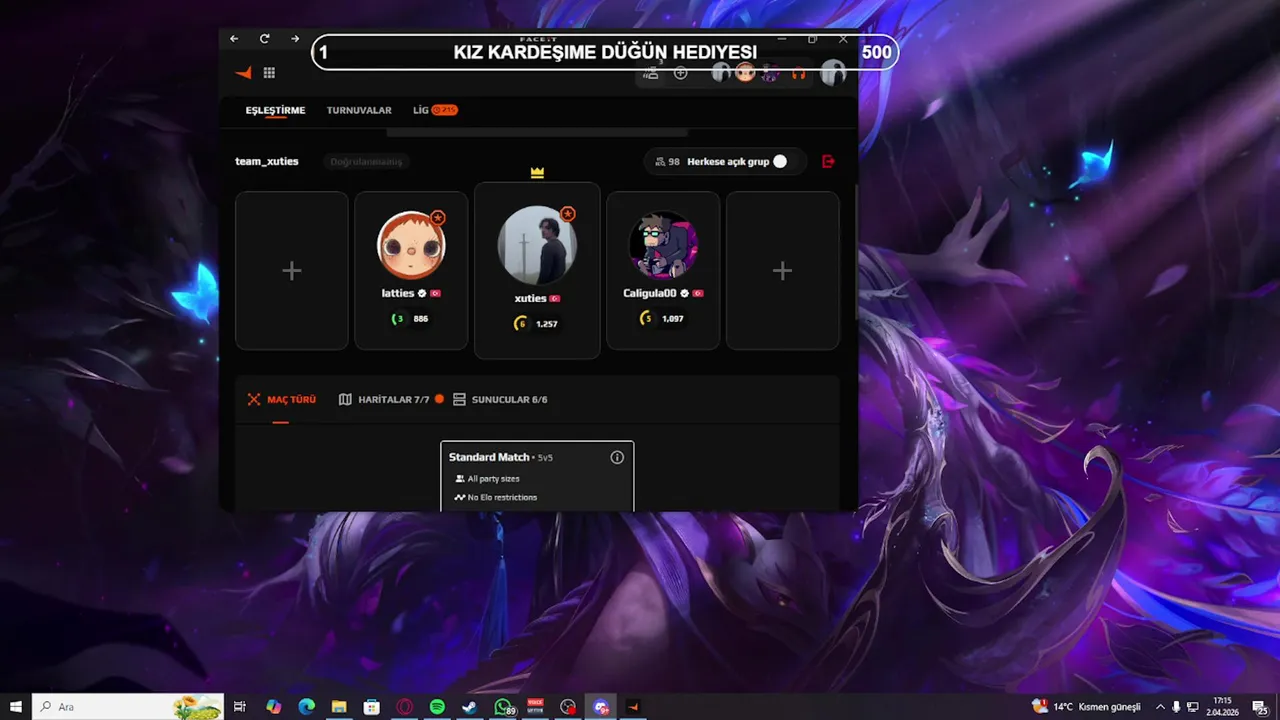Image resolution: width=1280 pixels, height=720 pixels.
Task: Open Microsoft Edge from the taskbar
Action: pos(307,707)
